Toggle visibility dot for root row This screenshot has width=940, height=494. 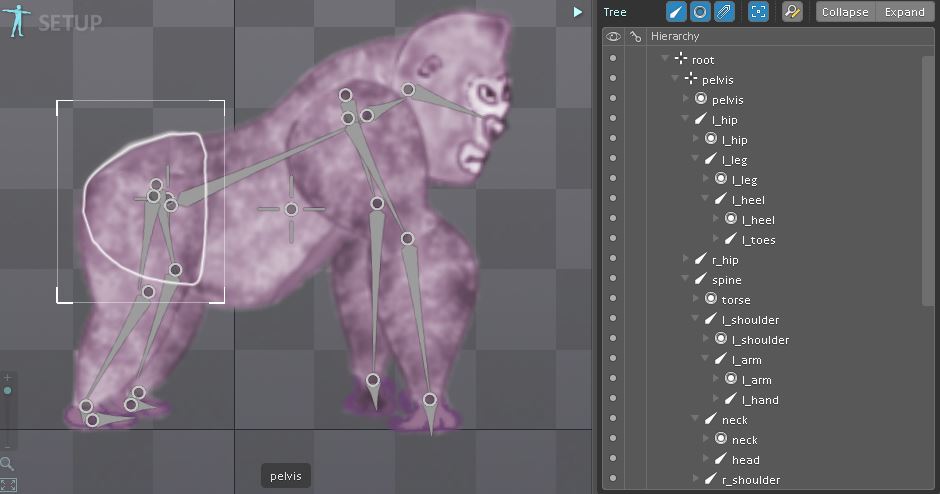613,59
